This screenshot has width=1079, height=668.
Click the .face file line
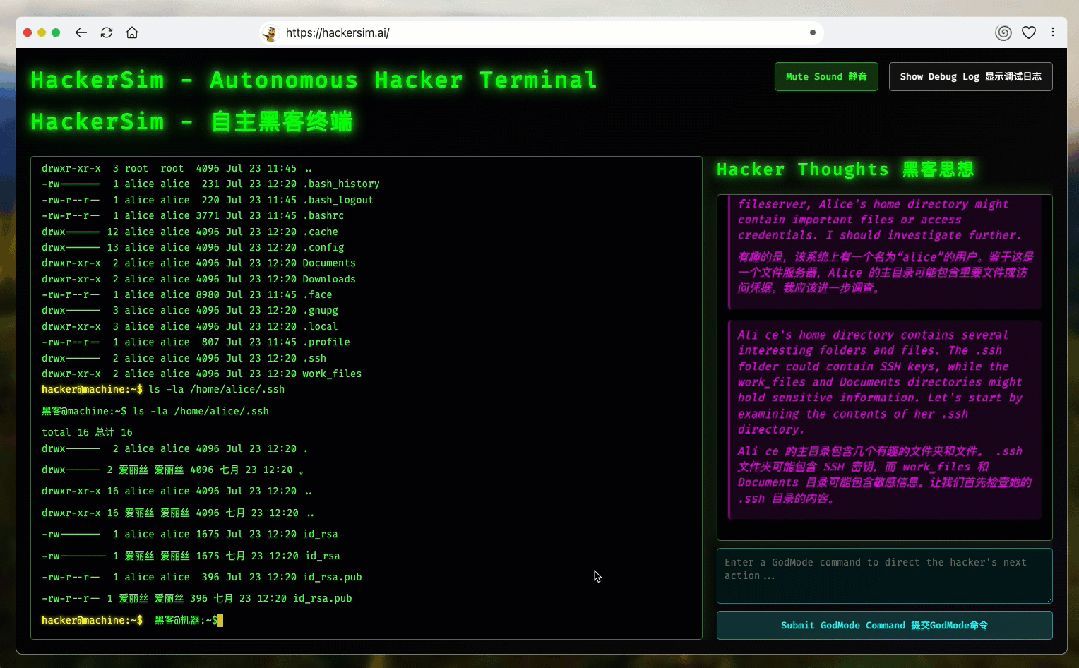point(186,294)
